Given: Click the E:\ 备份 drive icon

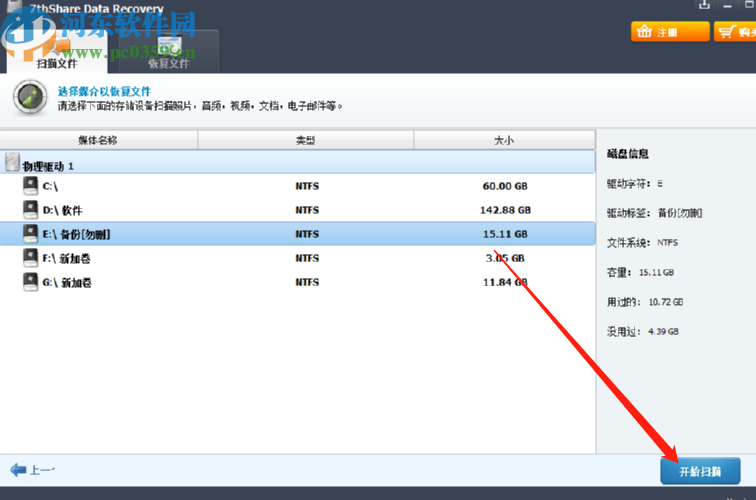Looking at the screenshot, I should point(30,234).
